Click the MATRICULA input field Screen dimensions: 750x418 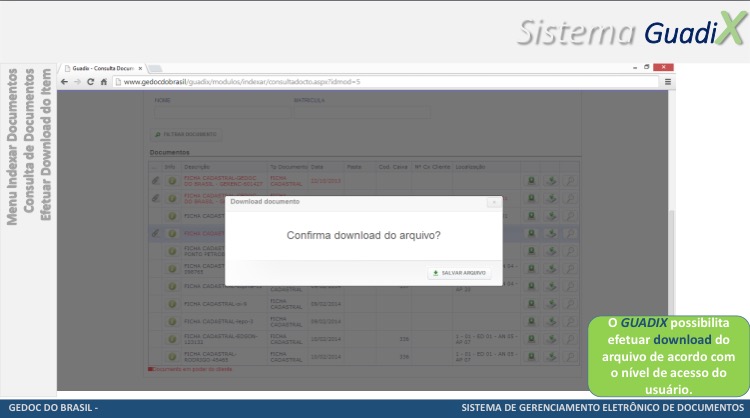tap(362, 112)
